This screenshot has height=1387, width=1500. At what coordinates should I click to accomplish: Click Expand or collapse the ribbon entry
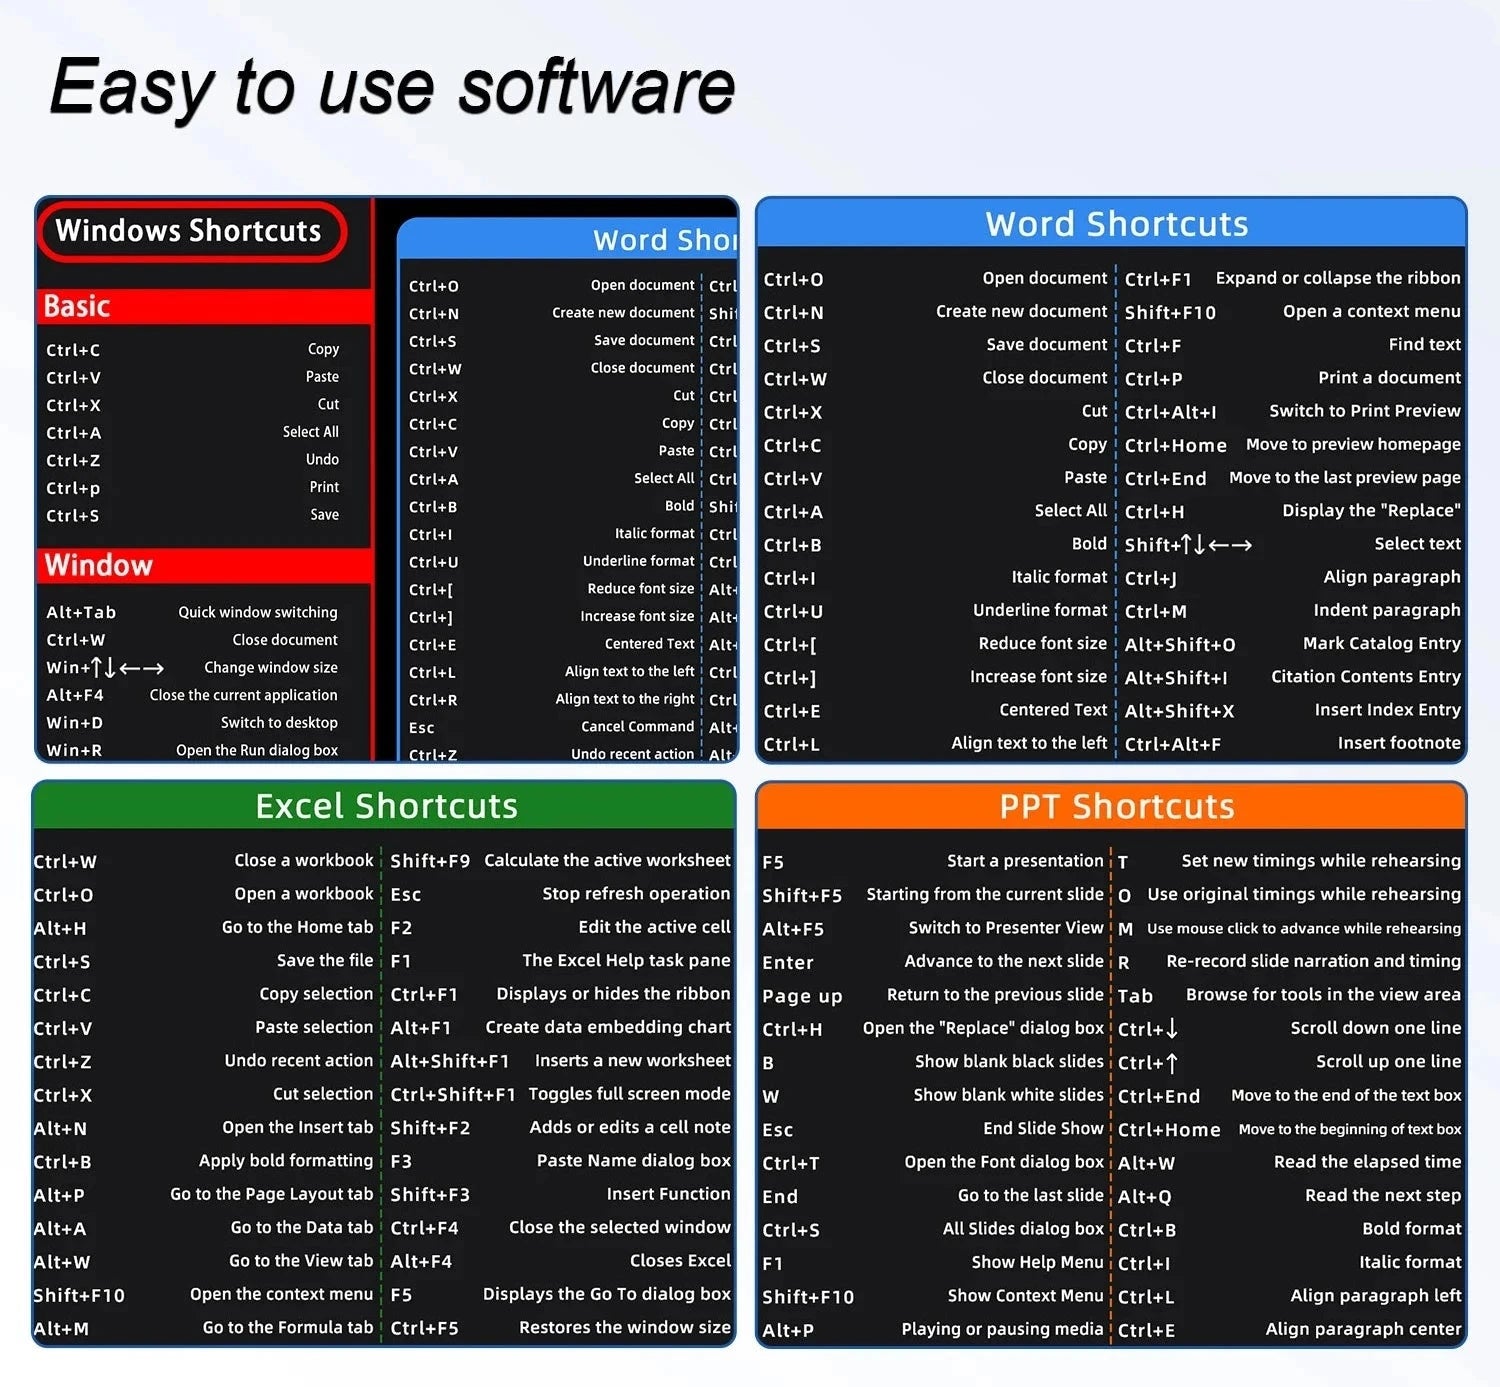pos(1291,279)
